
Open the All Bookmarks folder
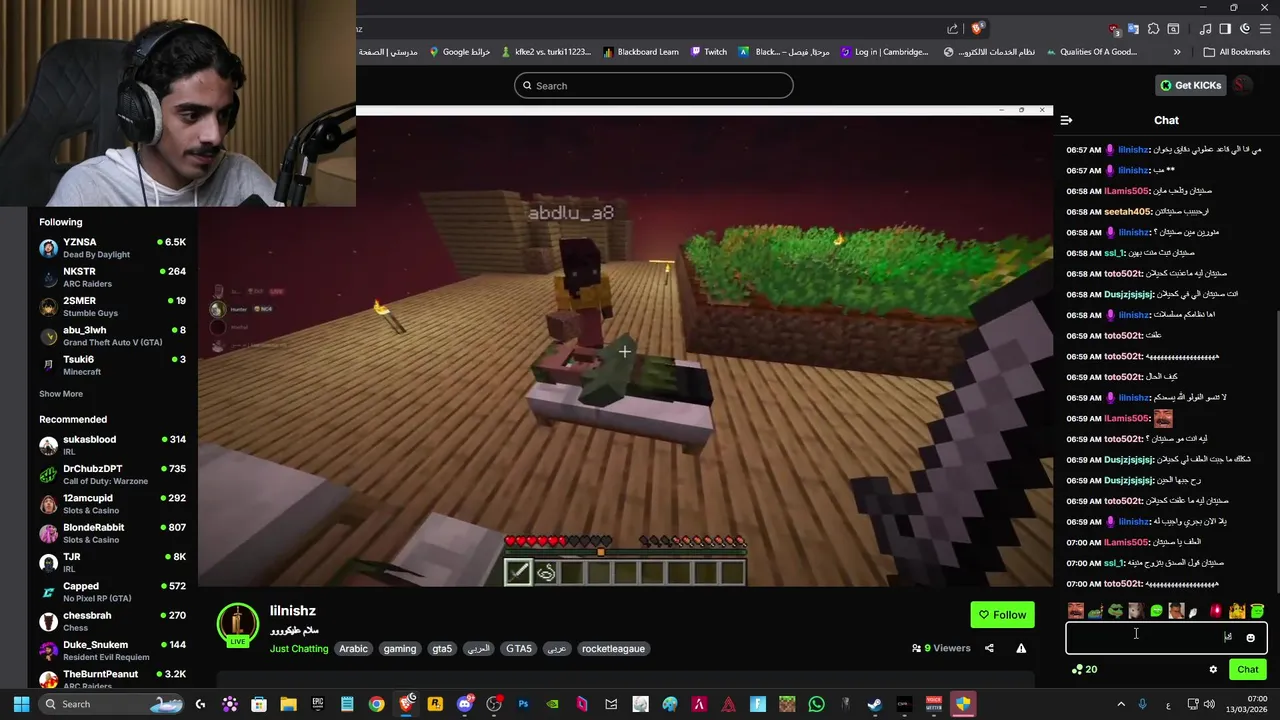pyautogui.click(x=1236, y=52)
